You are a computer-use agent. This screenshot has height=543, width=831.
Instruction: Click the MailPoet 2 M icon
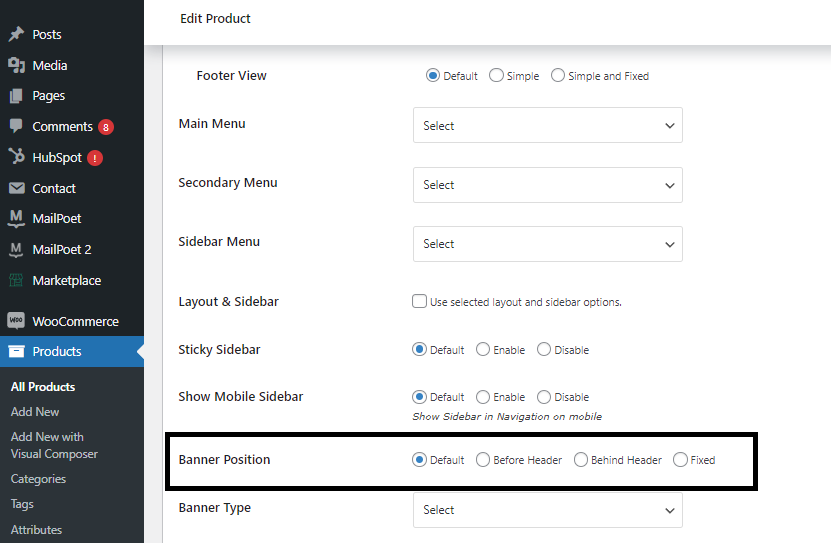16,250
